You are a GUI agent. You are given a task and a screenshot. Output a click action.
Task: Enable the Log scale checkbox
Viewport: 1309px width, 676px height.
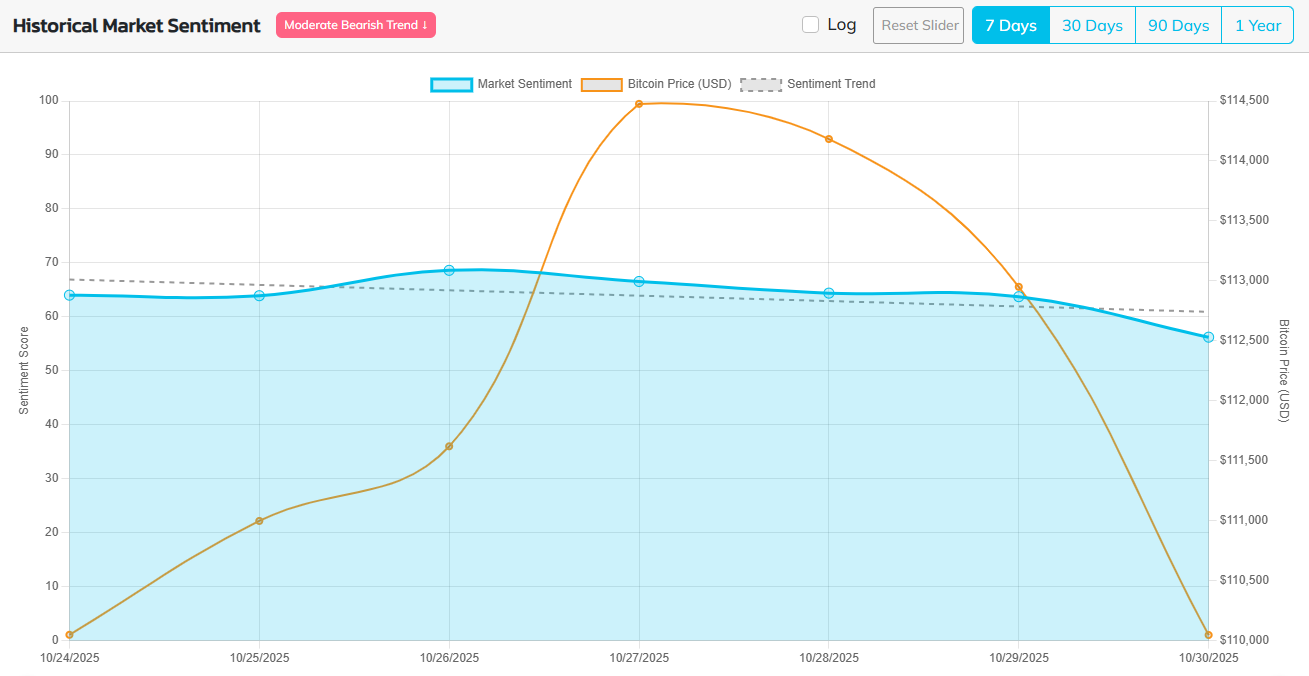[x=811, y=25]
